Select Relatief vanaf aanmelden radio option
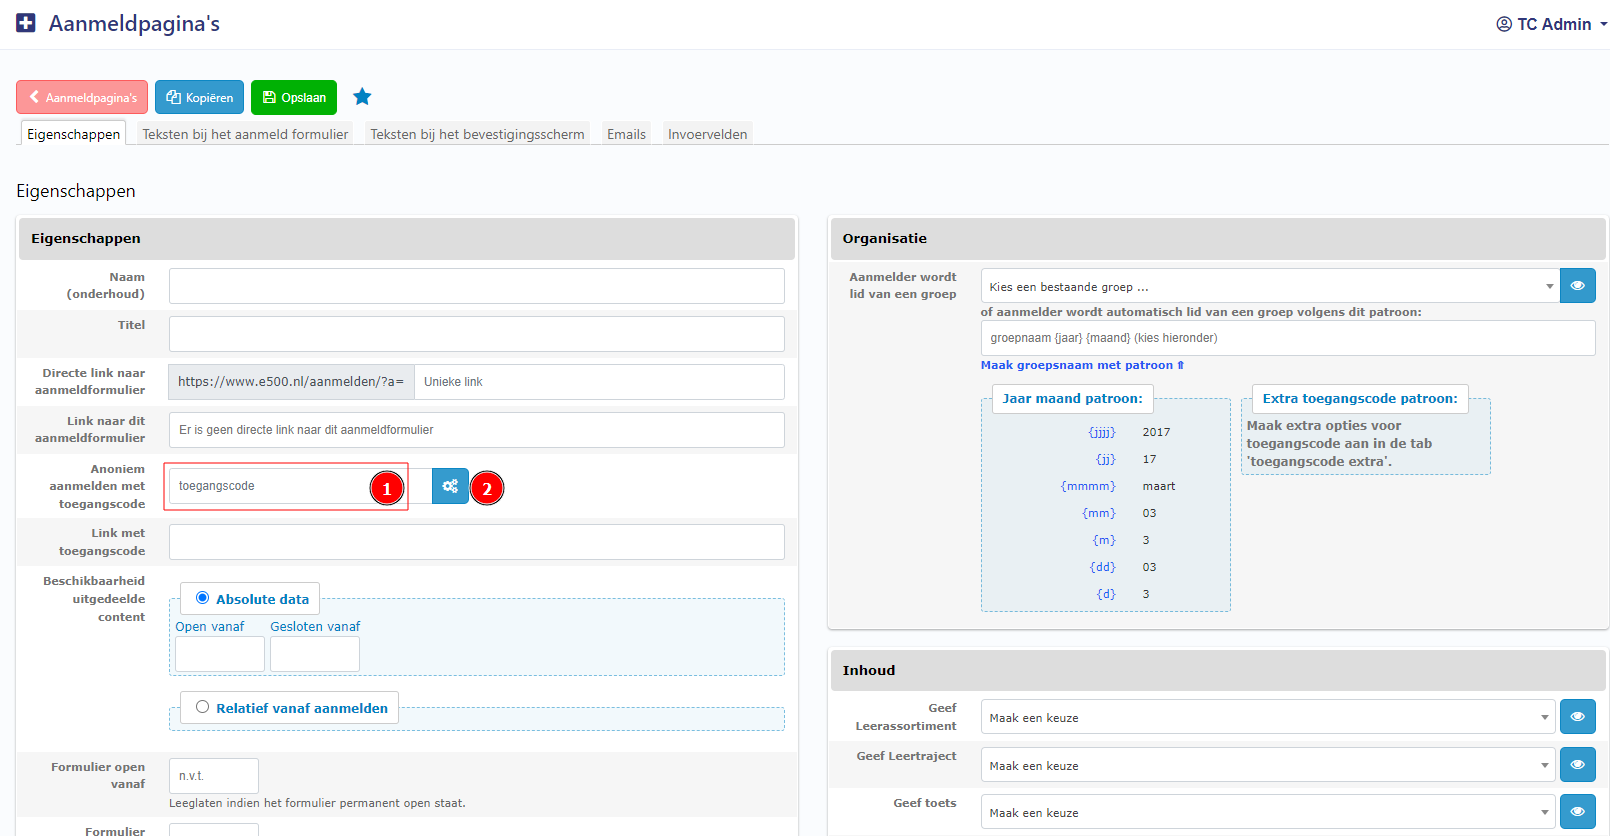This screenshot has height=836, width=1610. click(x=203, y=707)
